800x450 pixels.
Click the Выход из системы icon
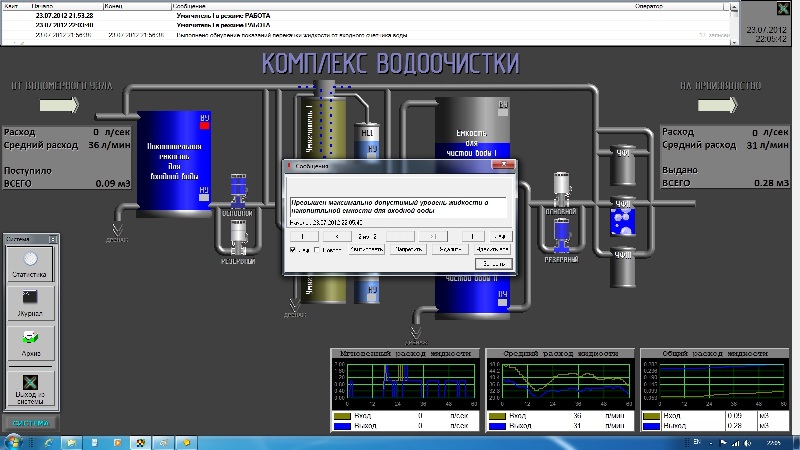pyautogui.click(x=31, y=382)
